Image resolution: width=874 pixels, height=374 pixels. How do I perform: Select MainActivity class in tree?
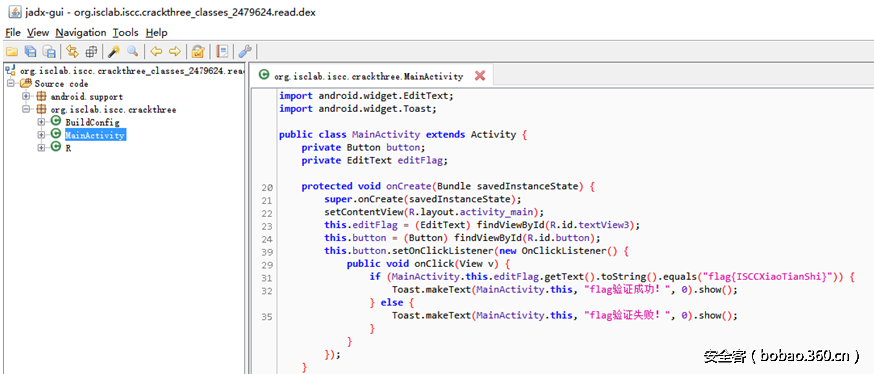point(95,135)
